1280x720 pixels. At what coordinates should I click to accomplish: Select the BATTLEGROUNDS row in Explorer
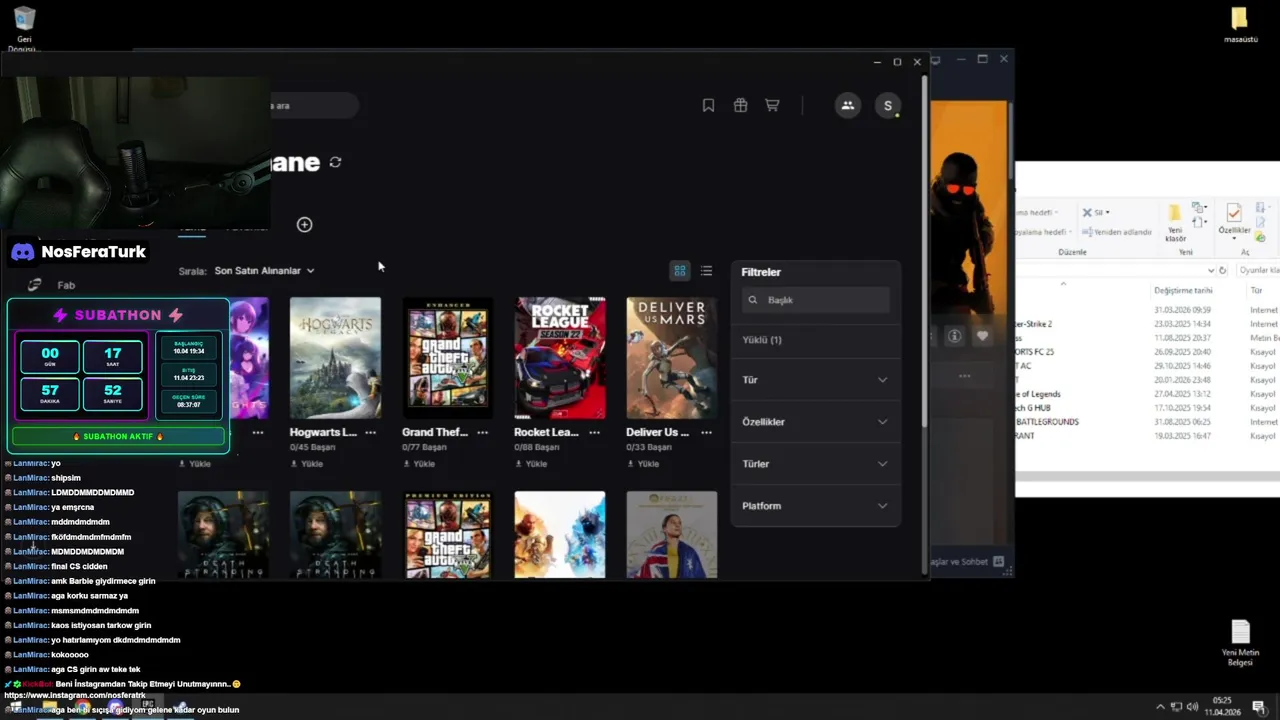click(1147, 422)
